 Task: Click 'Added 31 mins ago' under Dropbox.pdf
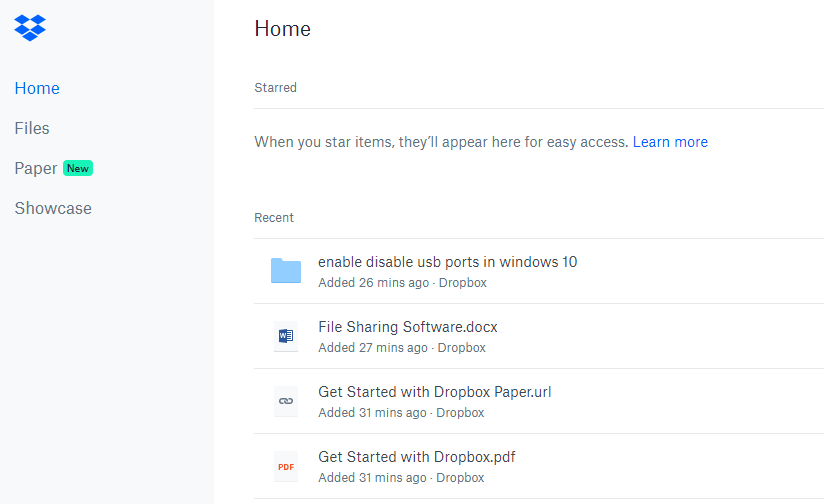tap(372, 478)
